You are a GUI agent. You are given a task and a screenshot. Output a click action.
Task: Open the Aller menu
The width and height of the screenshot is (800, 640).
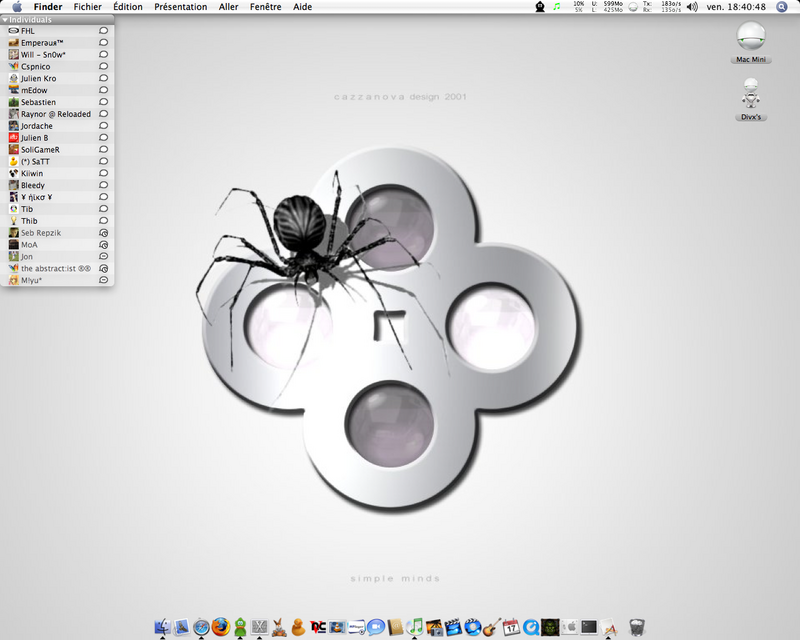coord(229,7)
